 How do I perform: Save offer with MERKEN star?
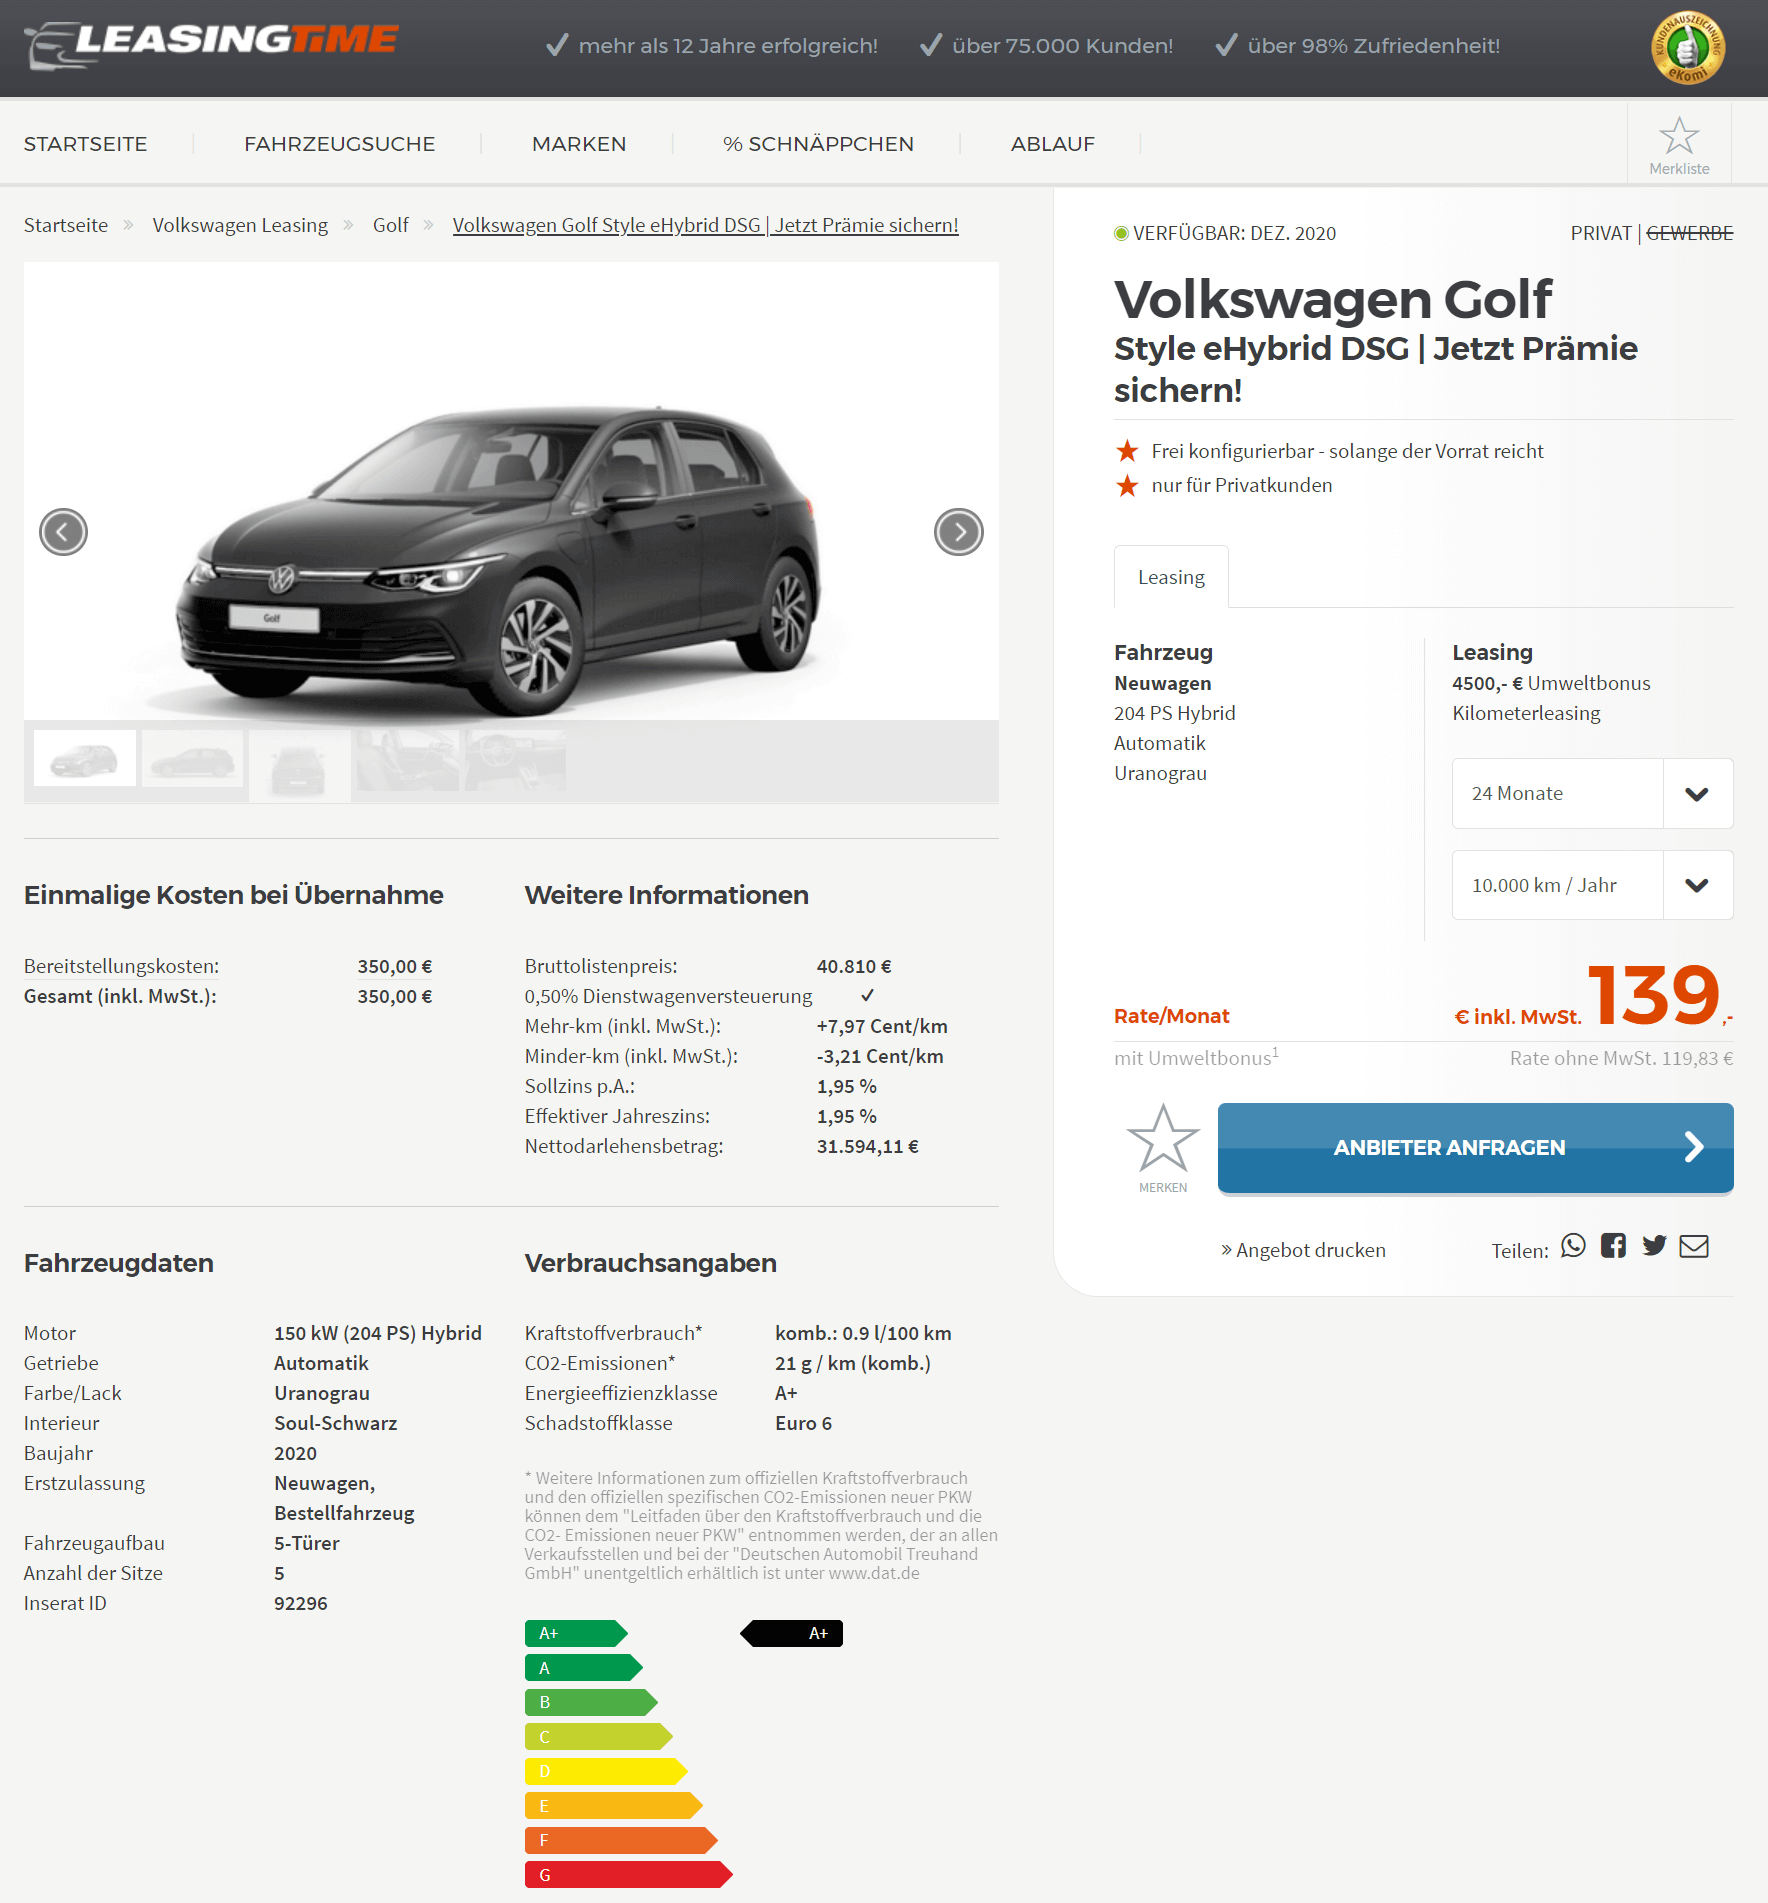click(x=1163, y=1147)
